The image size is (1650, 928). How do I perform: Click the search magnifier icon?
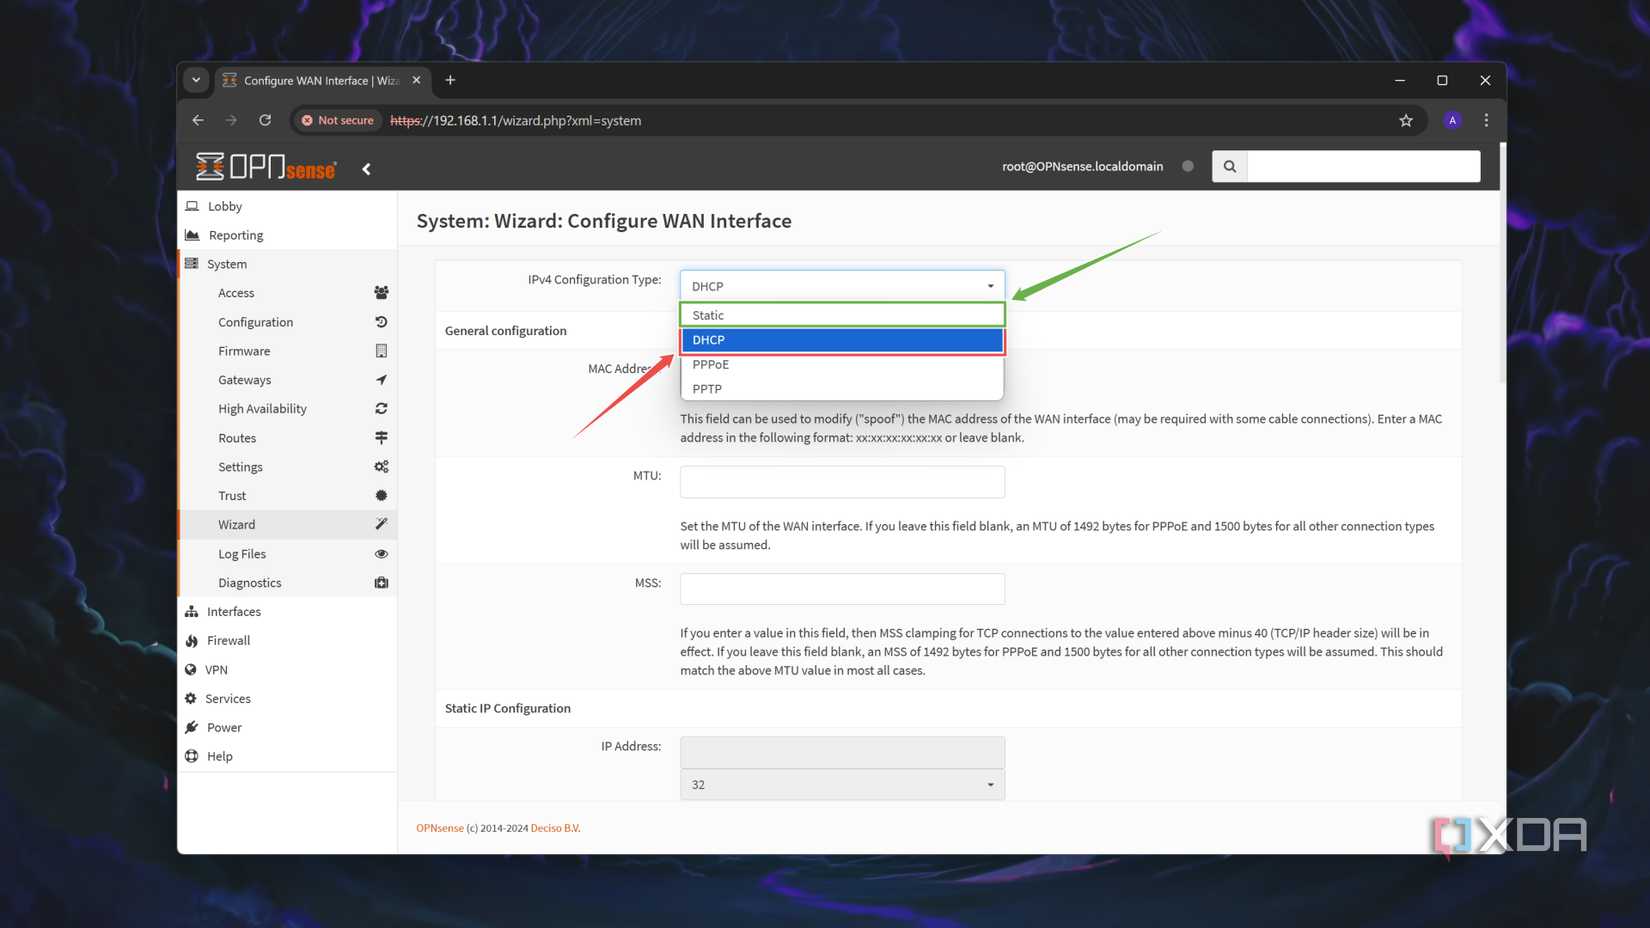coord(1229,166)
